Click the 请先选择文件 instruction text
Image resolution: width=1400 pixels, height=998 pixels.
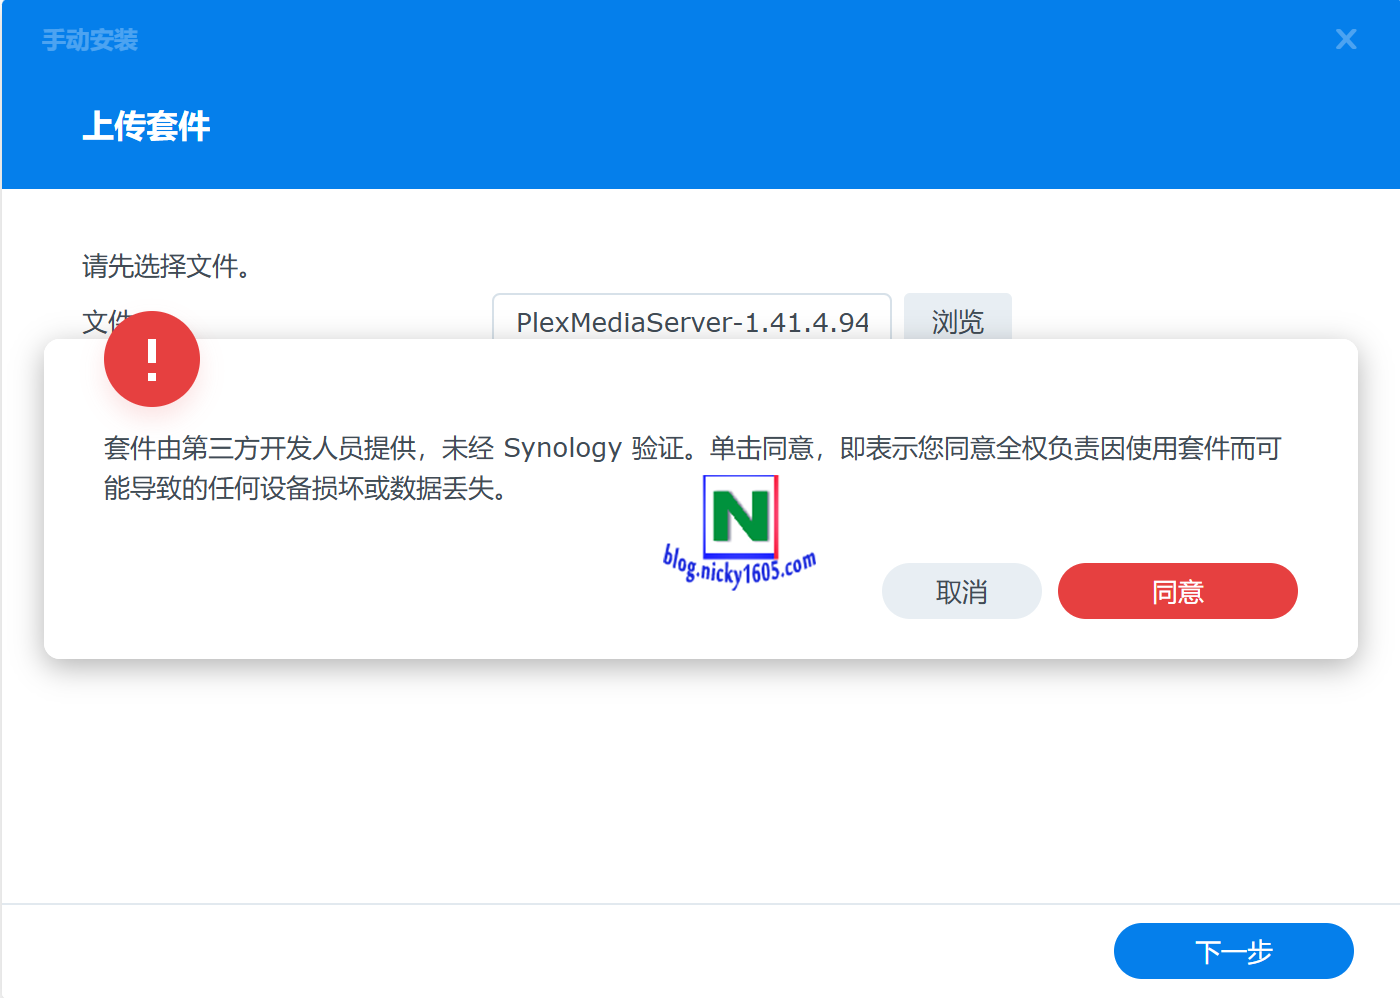(166, 266)
